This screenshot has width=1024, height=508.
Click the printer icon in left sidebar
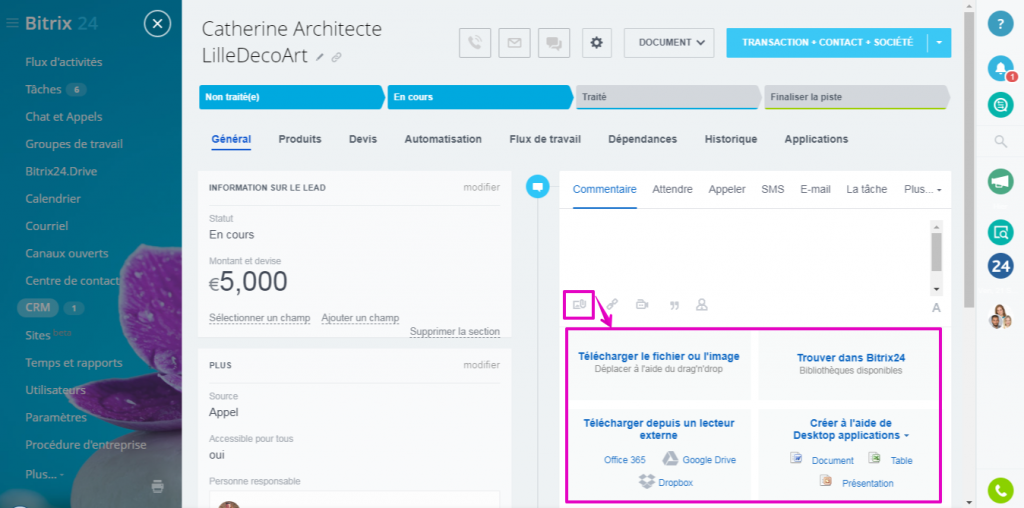tap(157, 486)
